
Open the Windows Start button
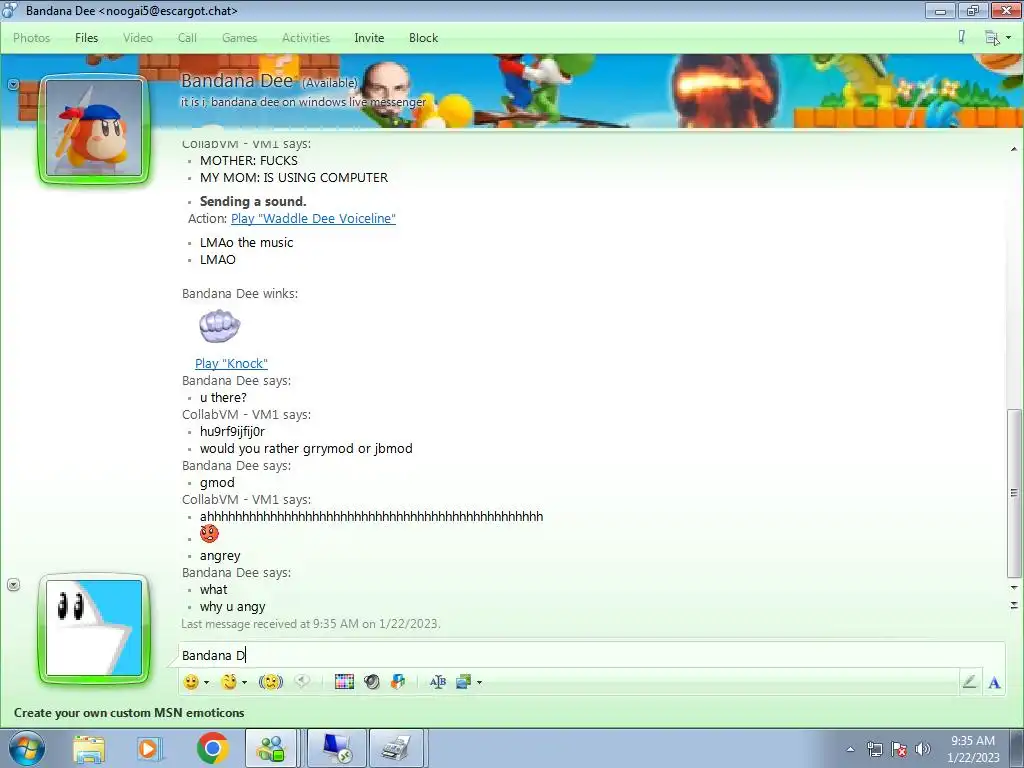[27, 748]
